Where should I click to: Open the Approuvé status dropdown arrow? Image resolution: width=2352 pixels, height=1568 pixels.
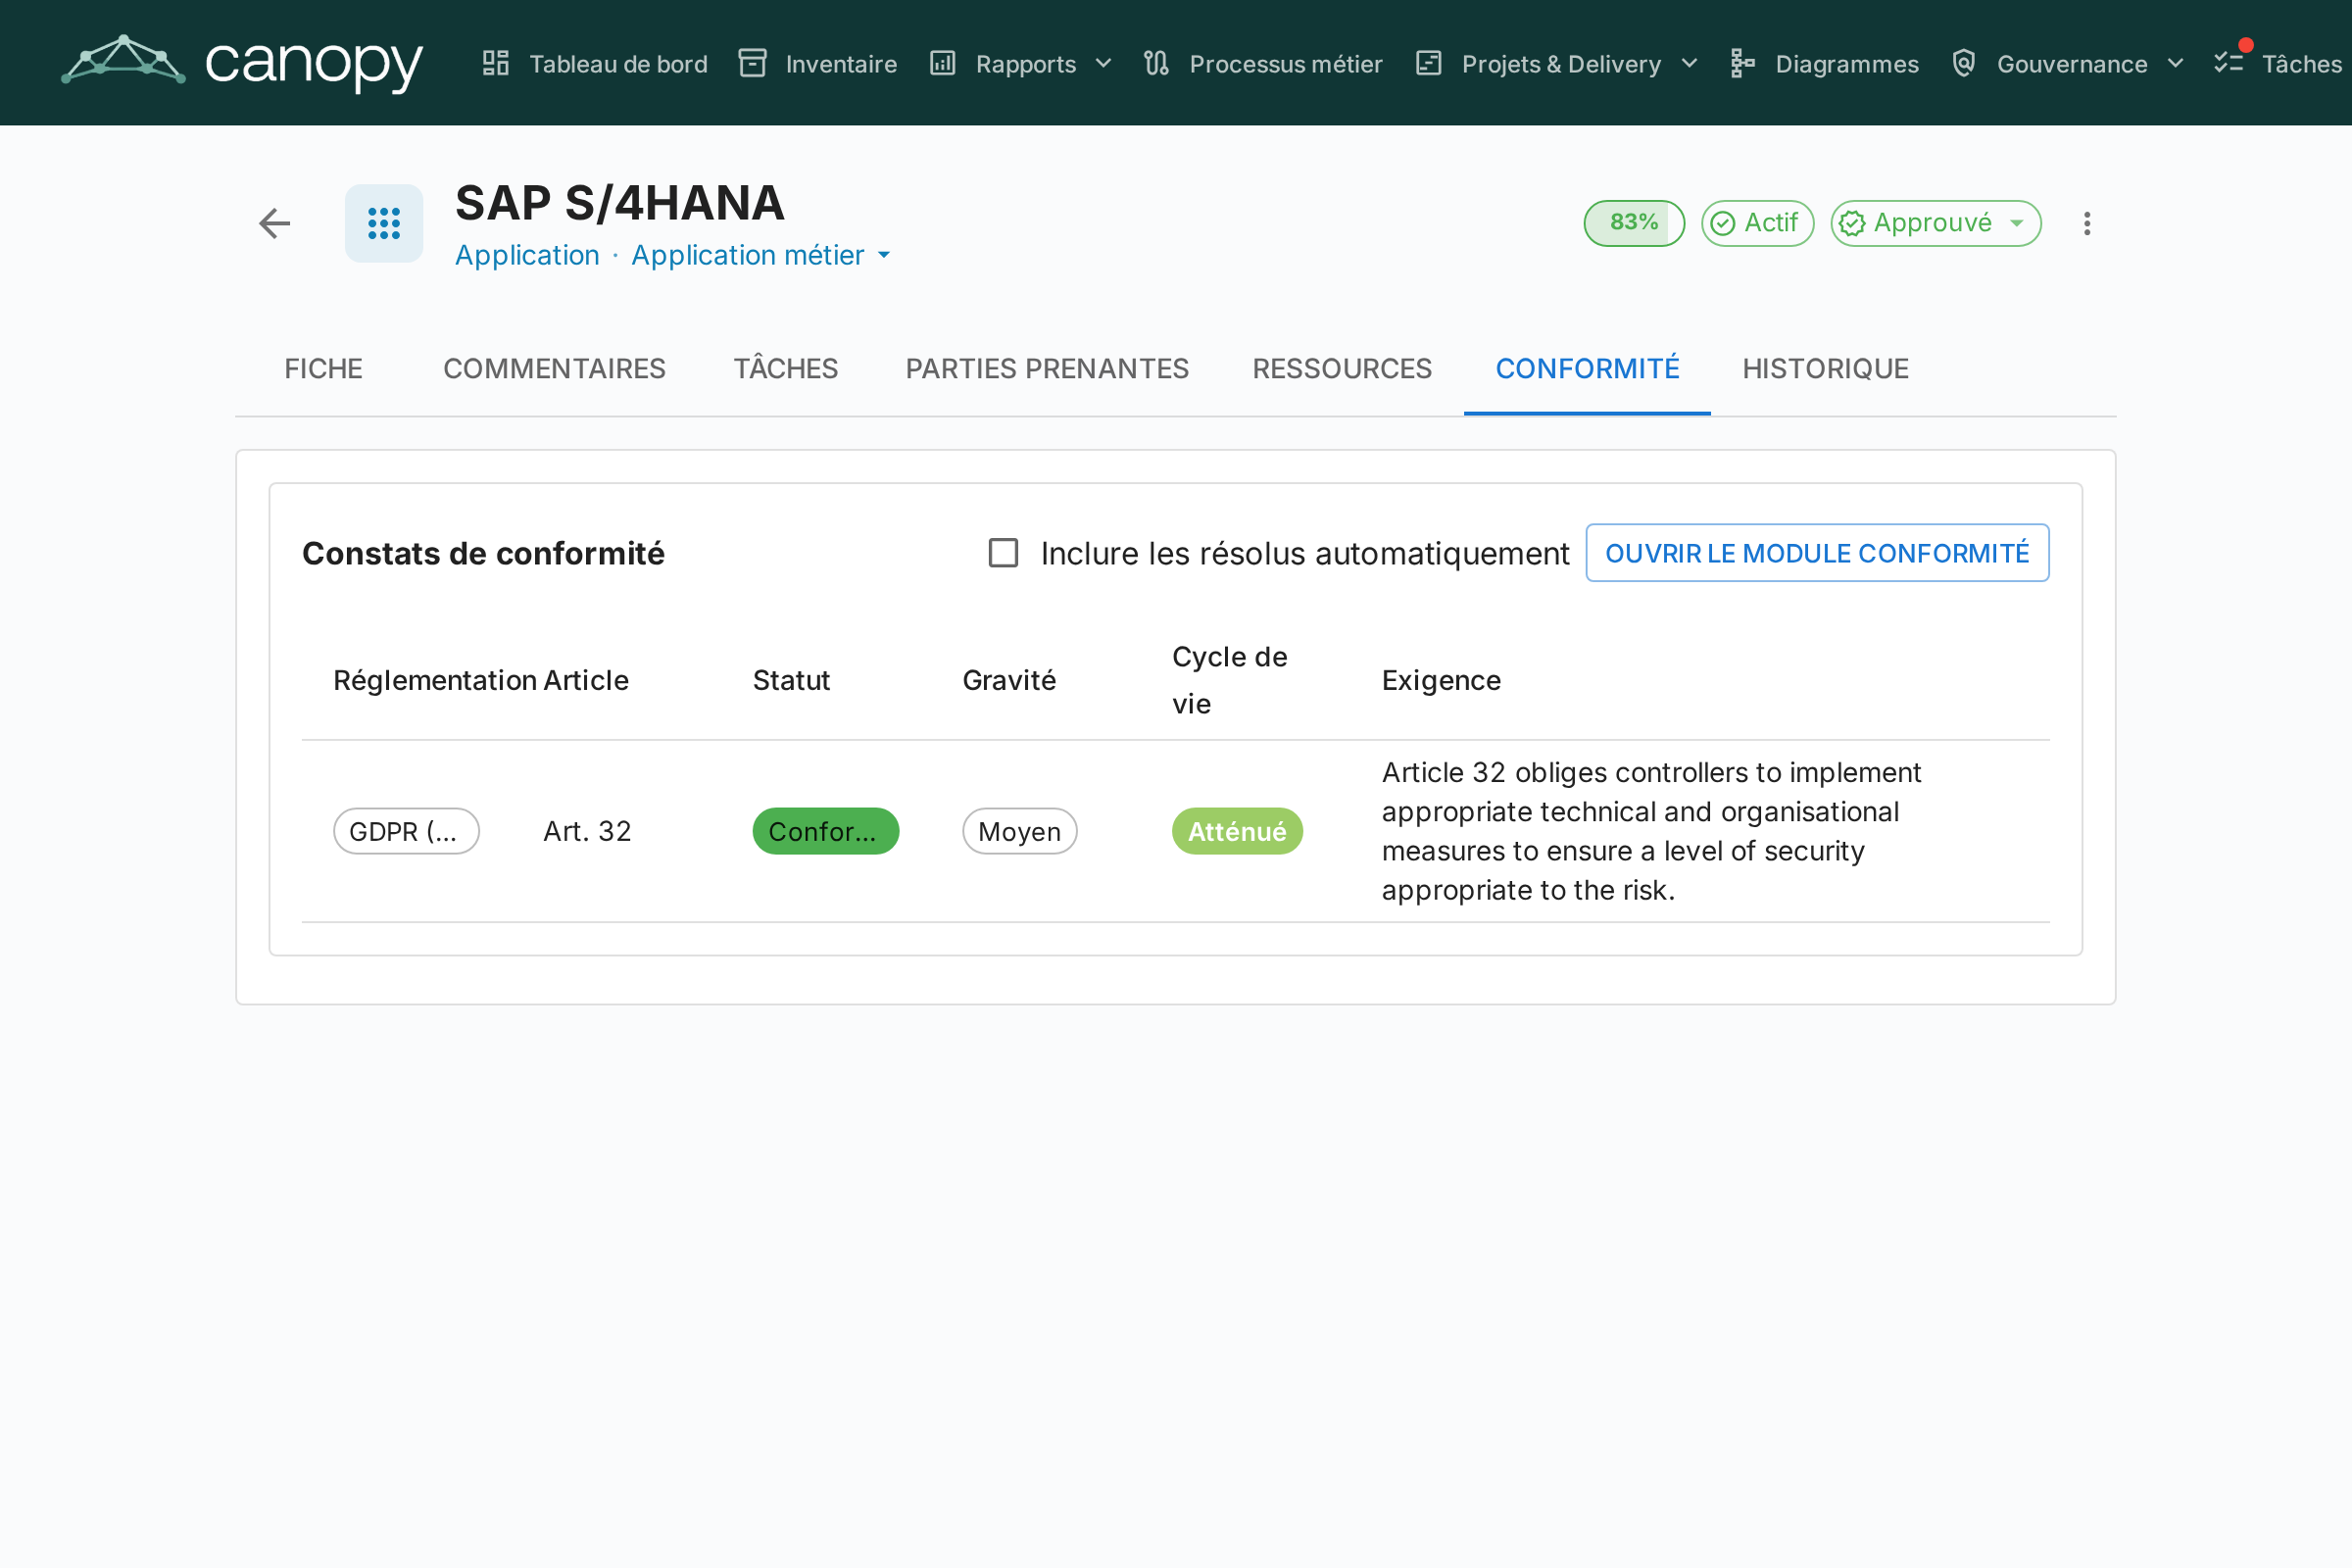click(2017, 223)
